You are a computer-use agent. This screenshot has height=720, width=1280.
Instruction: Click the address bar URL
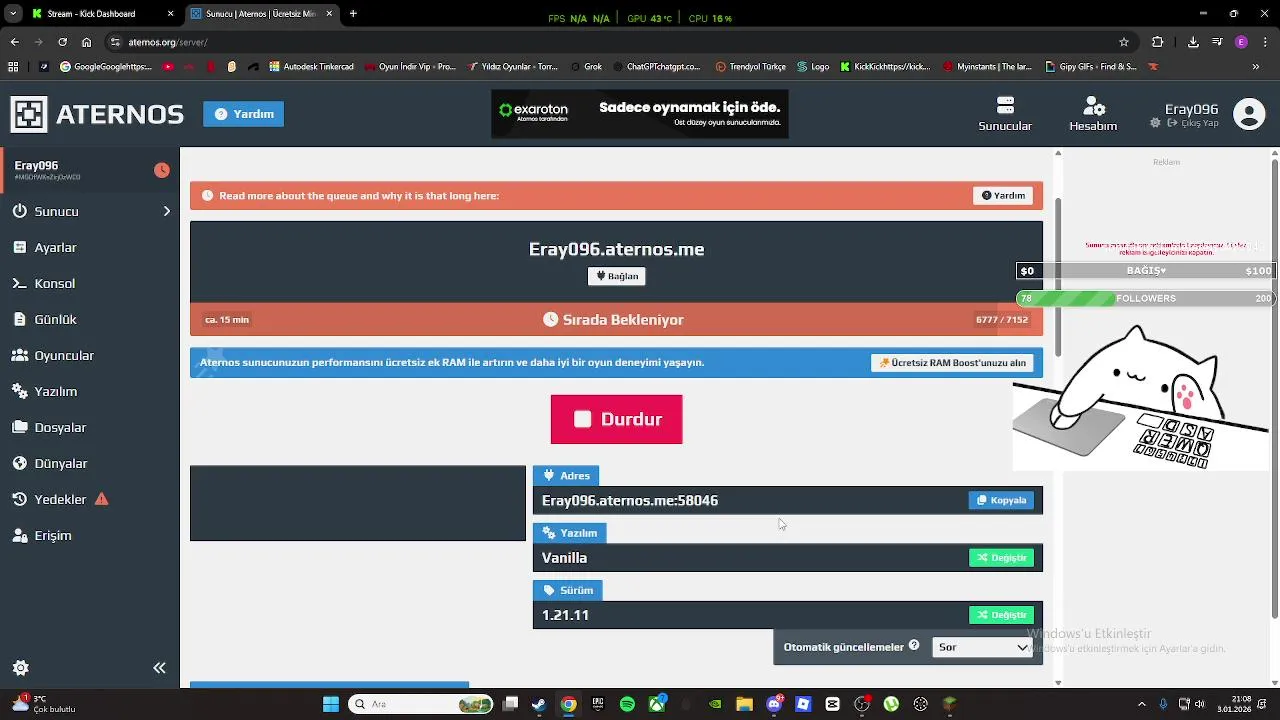click(x=168, y=42)
